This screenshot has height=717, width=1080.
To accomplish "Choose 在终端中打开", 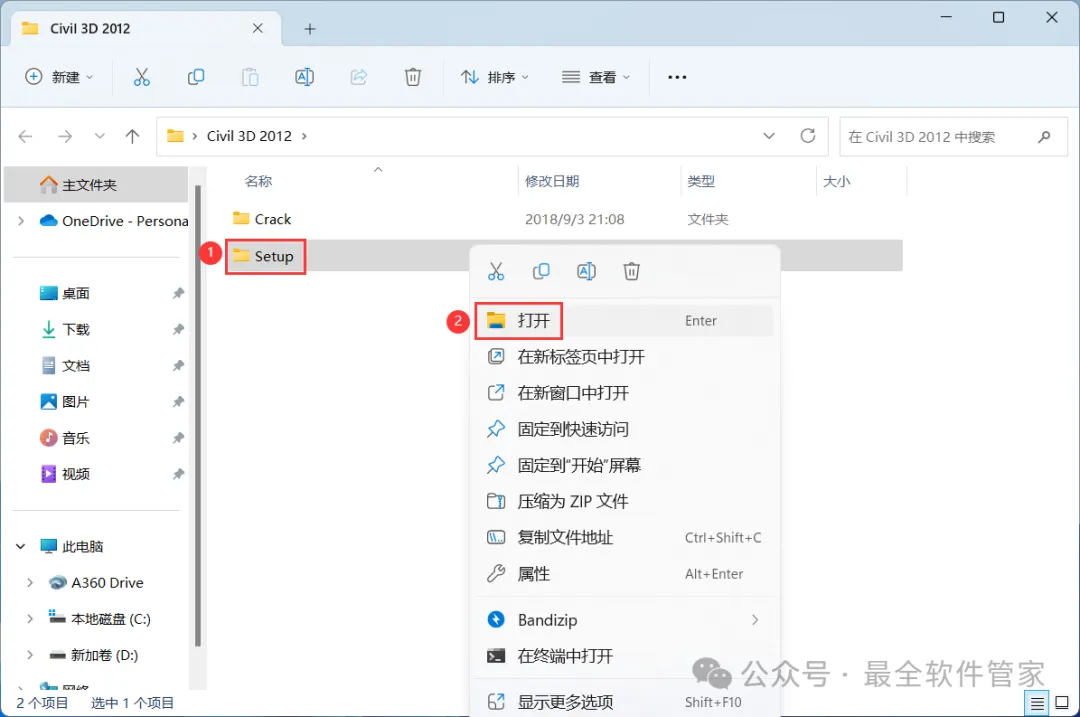I will [625, 656].
